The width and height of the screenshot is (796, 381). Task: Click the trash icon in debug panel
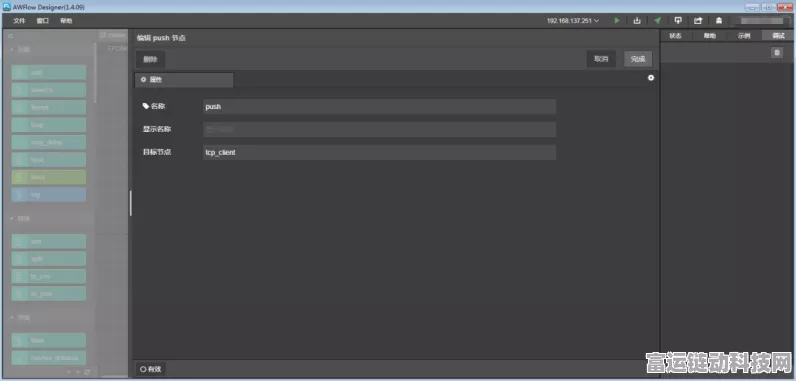click(777, 53)
